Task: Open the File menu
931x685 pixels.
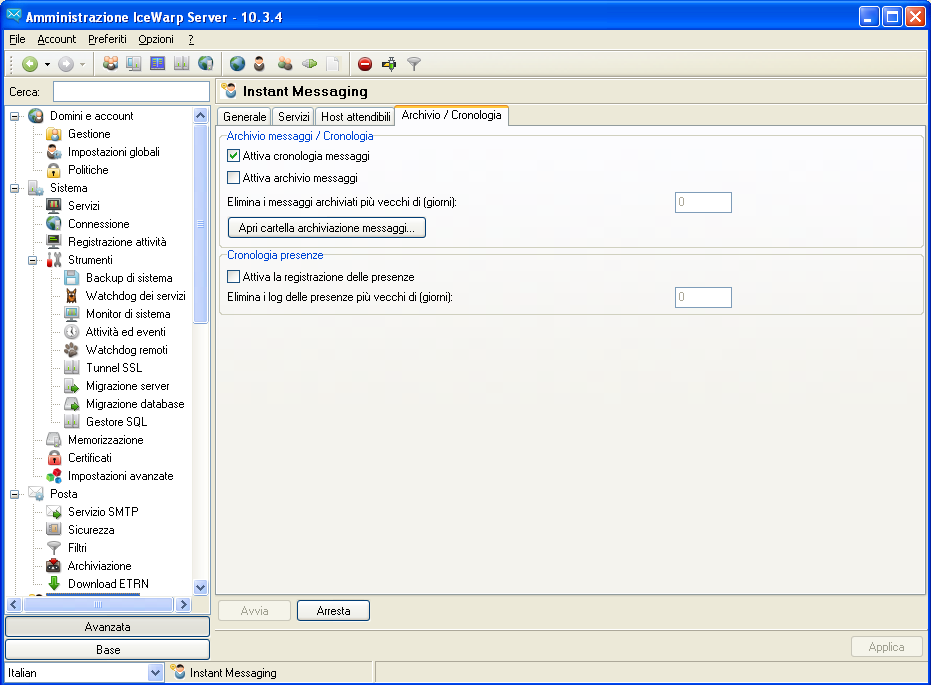Action: 17,39
